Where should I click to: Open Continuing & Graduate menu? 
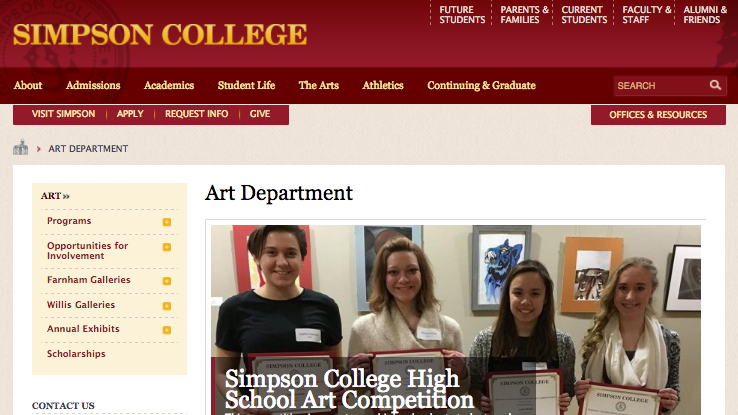point(481,85)
